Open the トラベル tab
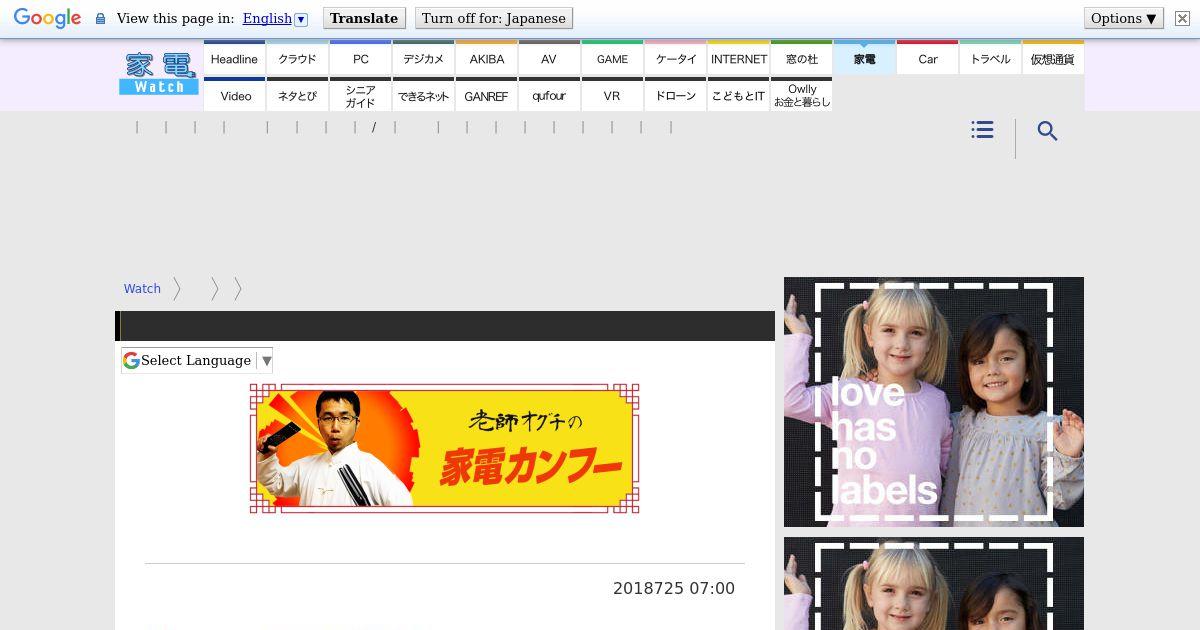Screen dimensions: 1200x630 point(990,58)
